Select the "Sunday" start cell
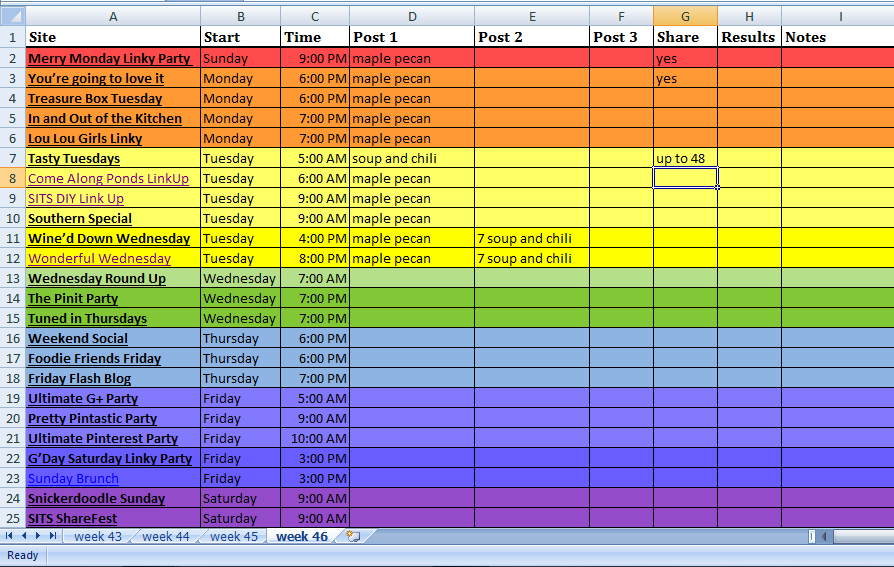Viewport: 894px width, 567px height. coord(241,58)
